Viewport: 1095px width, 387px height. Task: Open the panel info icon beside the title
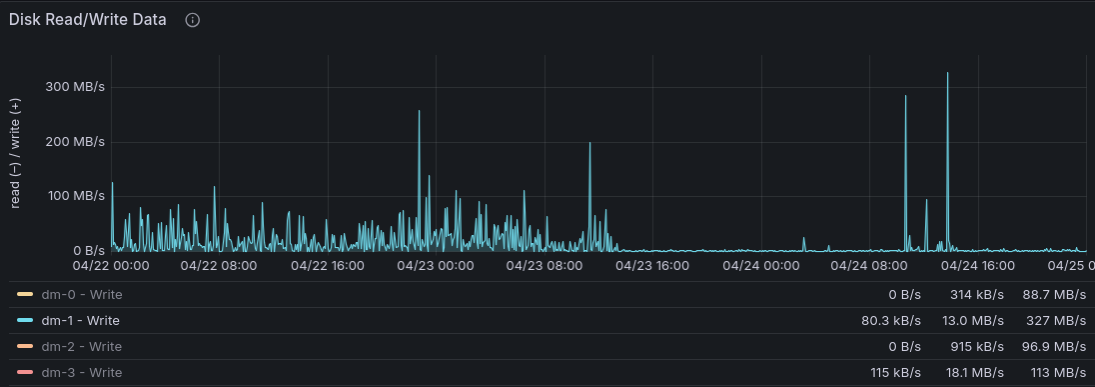click(x=193, y=20)
